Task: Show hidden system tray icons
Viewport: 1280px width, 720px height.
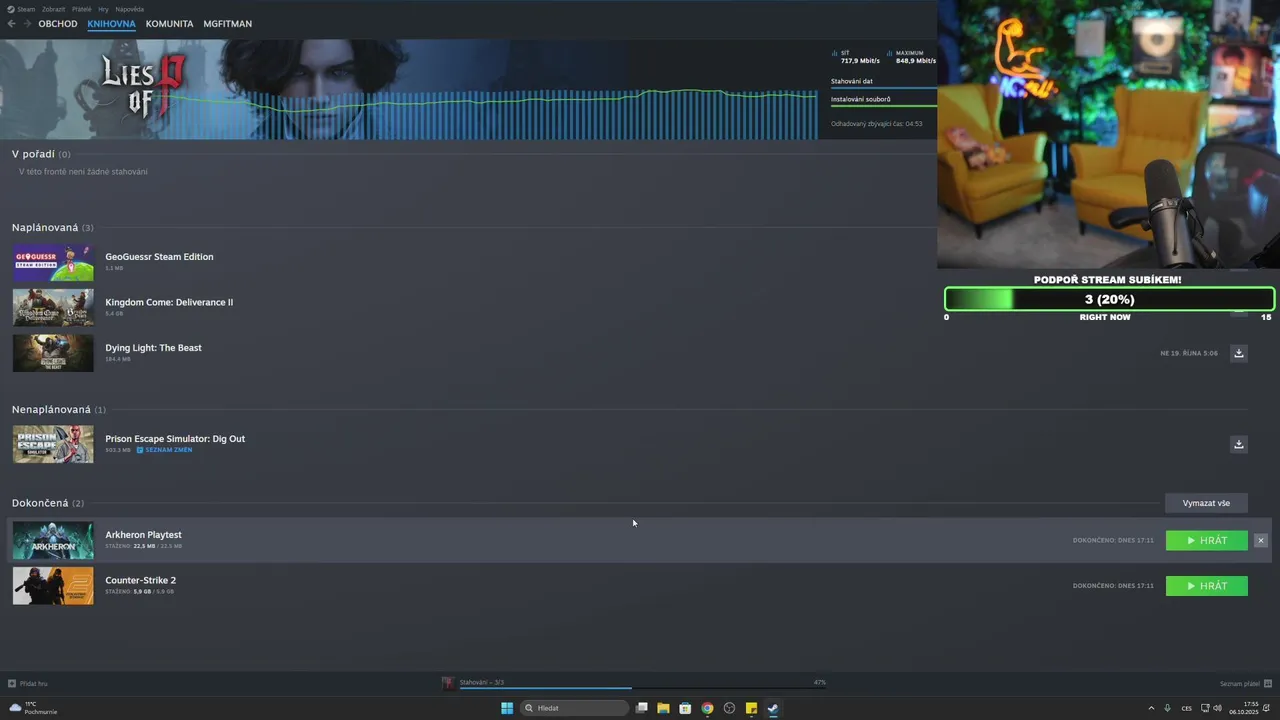Action: pyautogui.click(x=1150, y=708)
